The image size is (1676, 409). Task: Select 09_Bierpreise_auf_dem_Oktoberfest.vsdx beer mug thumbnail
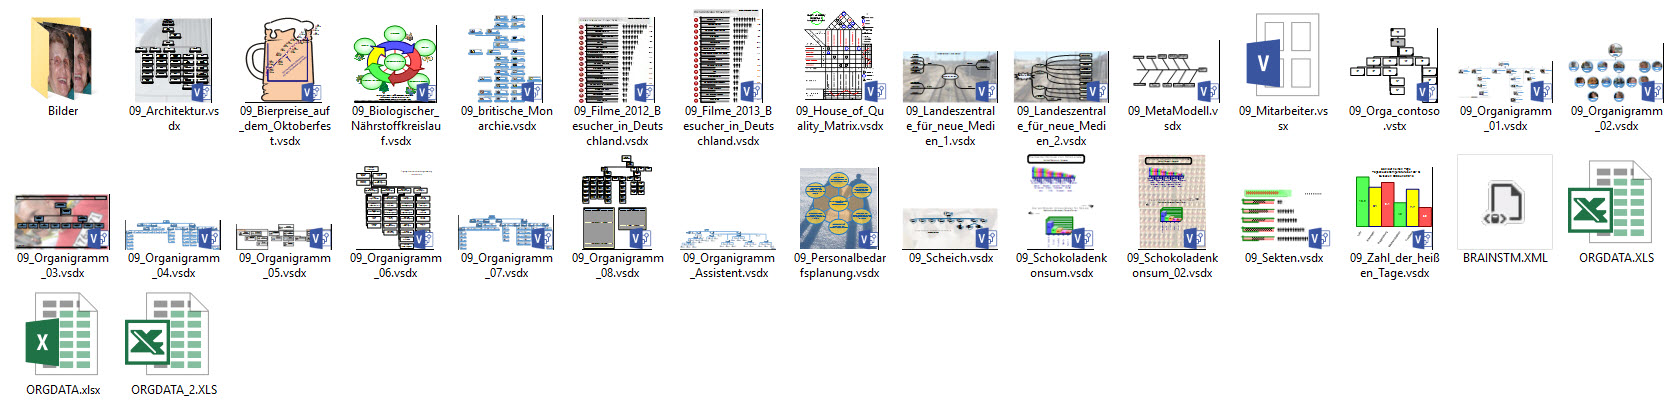pyautogui.click(x=285, y=62)
